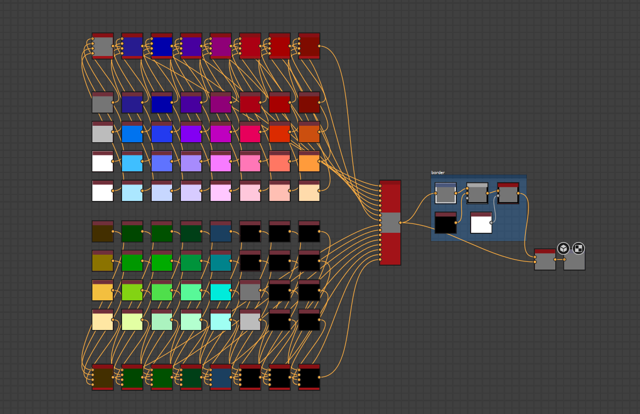Pick the olive yellow color node
Viewport: 640px width, 414px height.
(x=102, y=262)
